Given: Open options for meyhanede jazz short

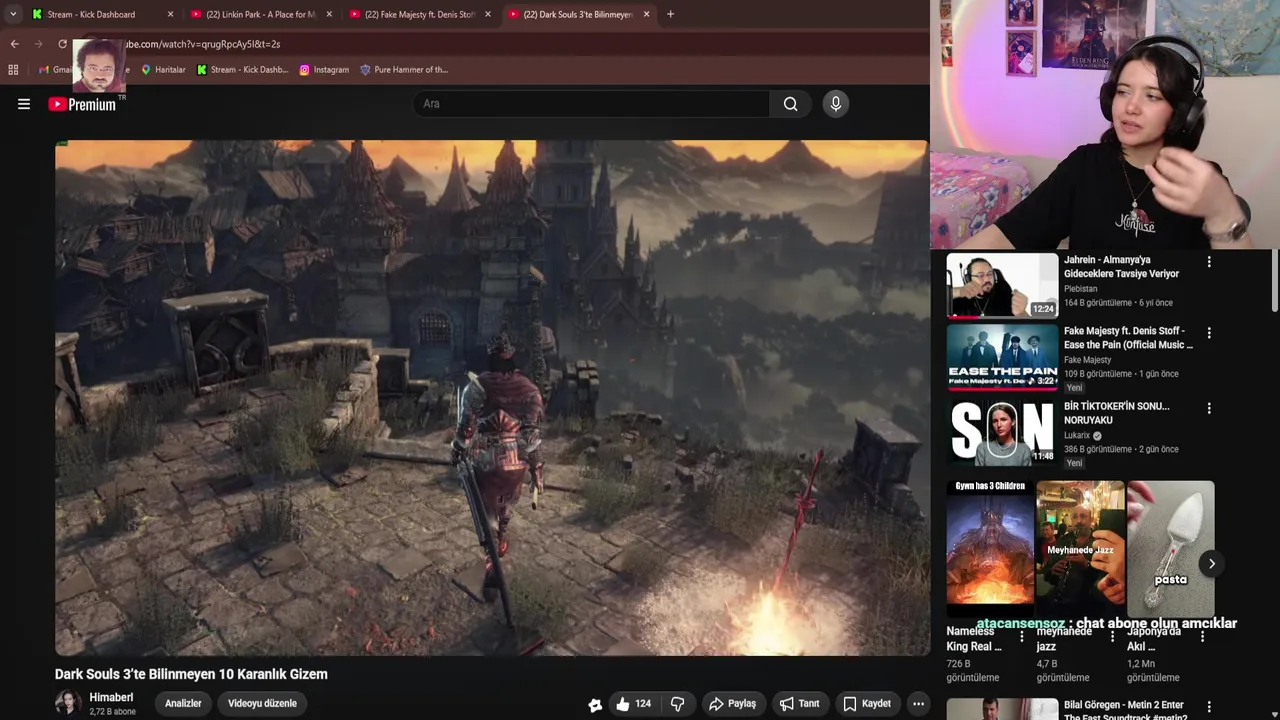Looking at the screenshot, I should point(1112,636).
